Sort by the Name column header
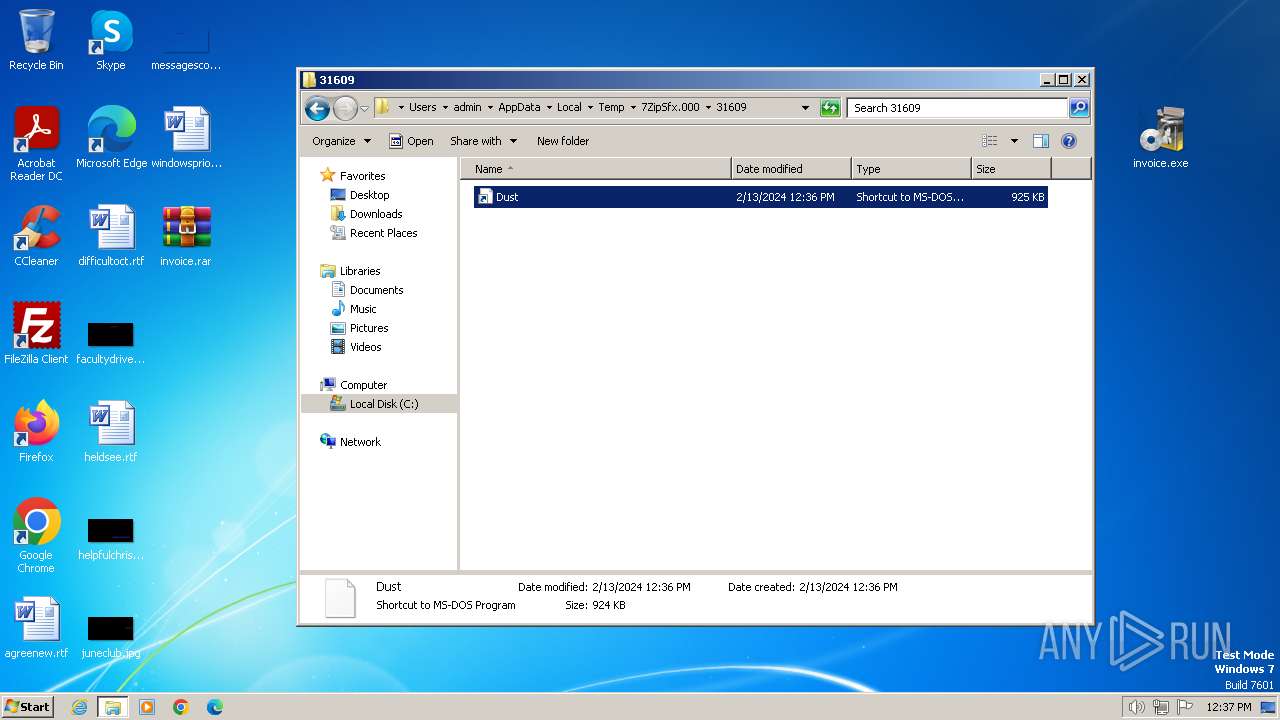This screenshot has width=1280, height=720. (x=598, y=169)
